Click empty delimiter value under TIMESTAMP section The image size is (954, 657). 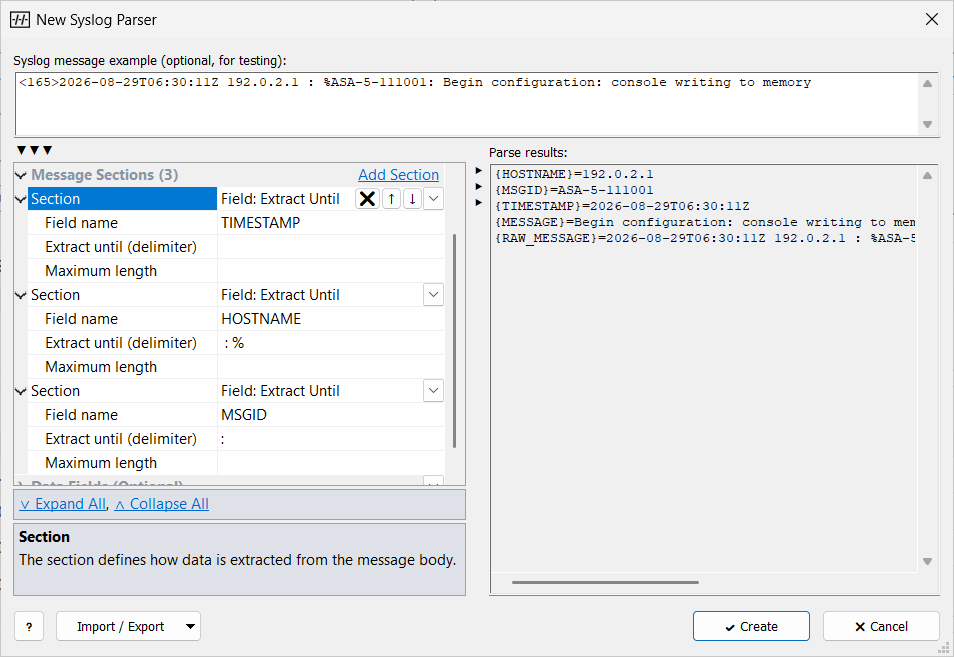click(x=330, y=247)
